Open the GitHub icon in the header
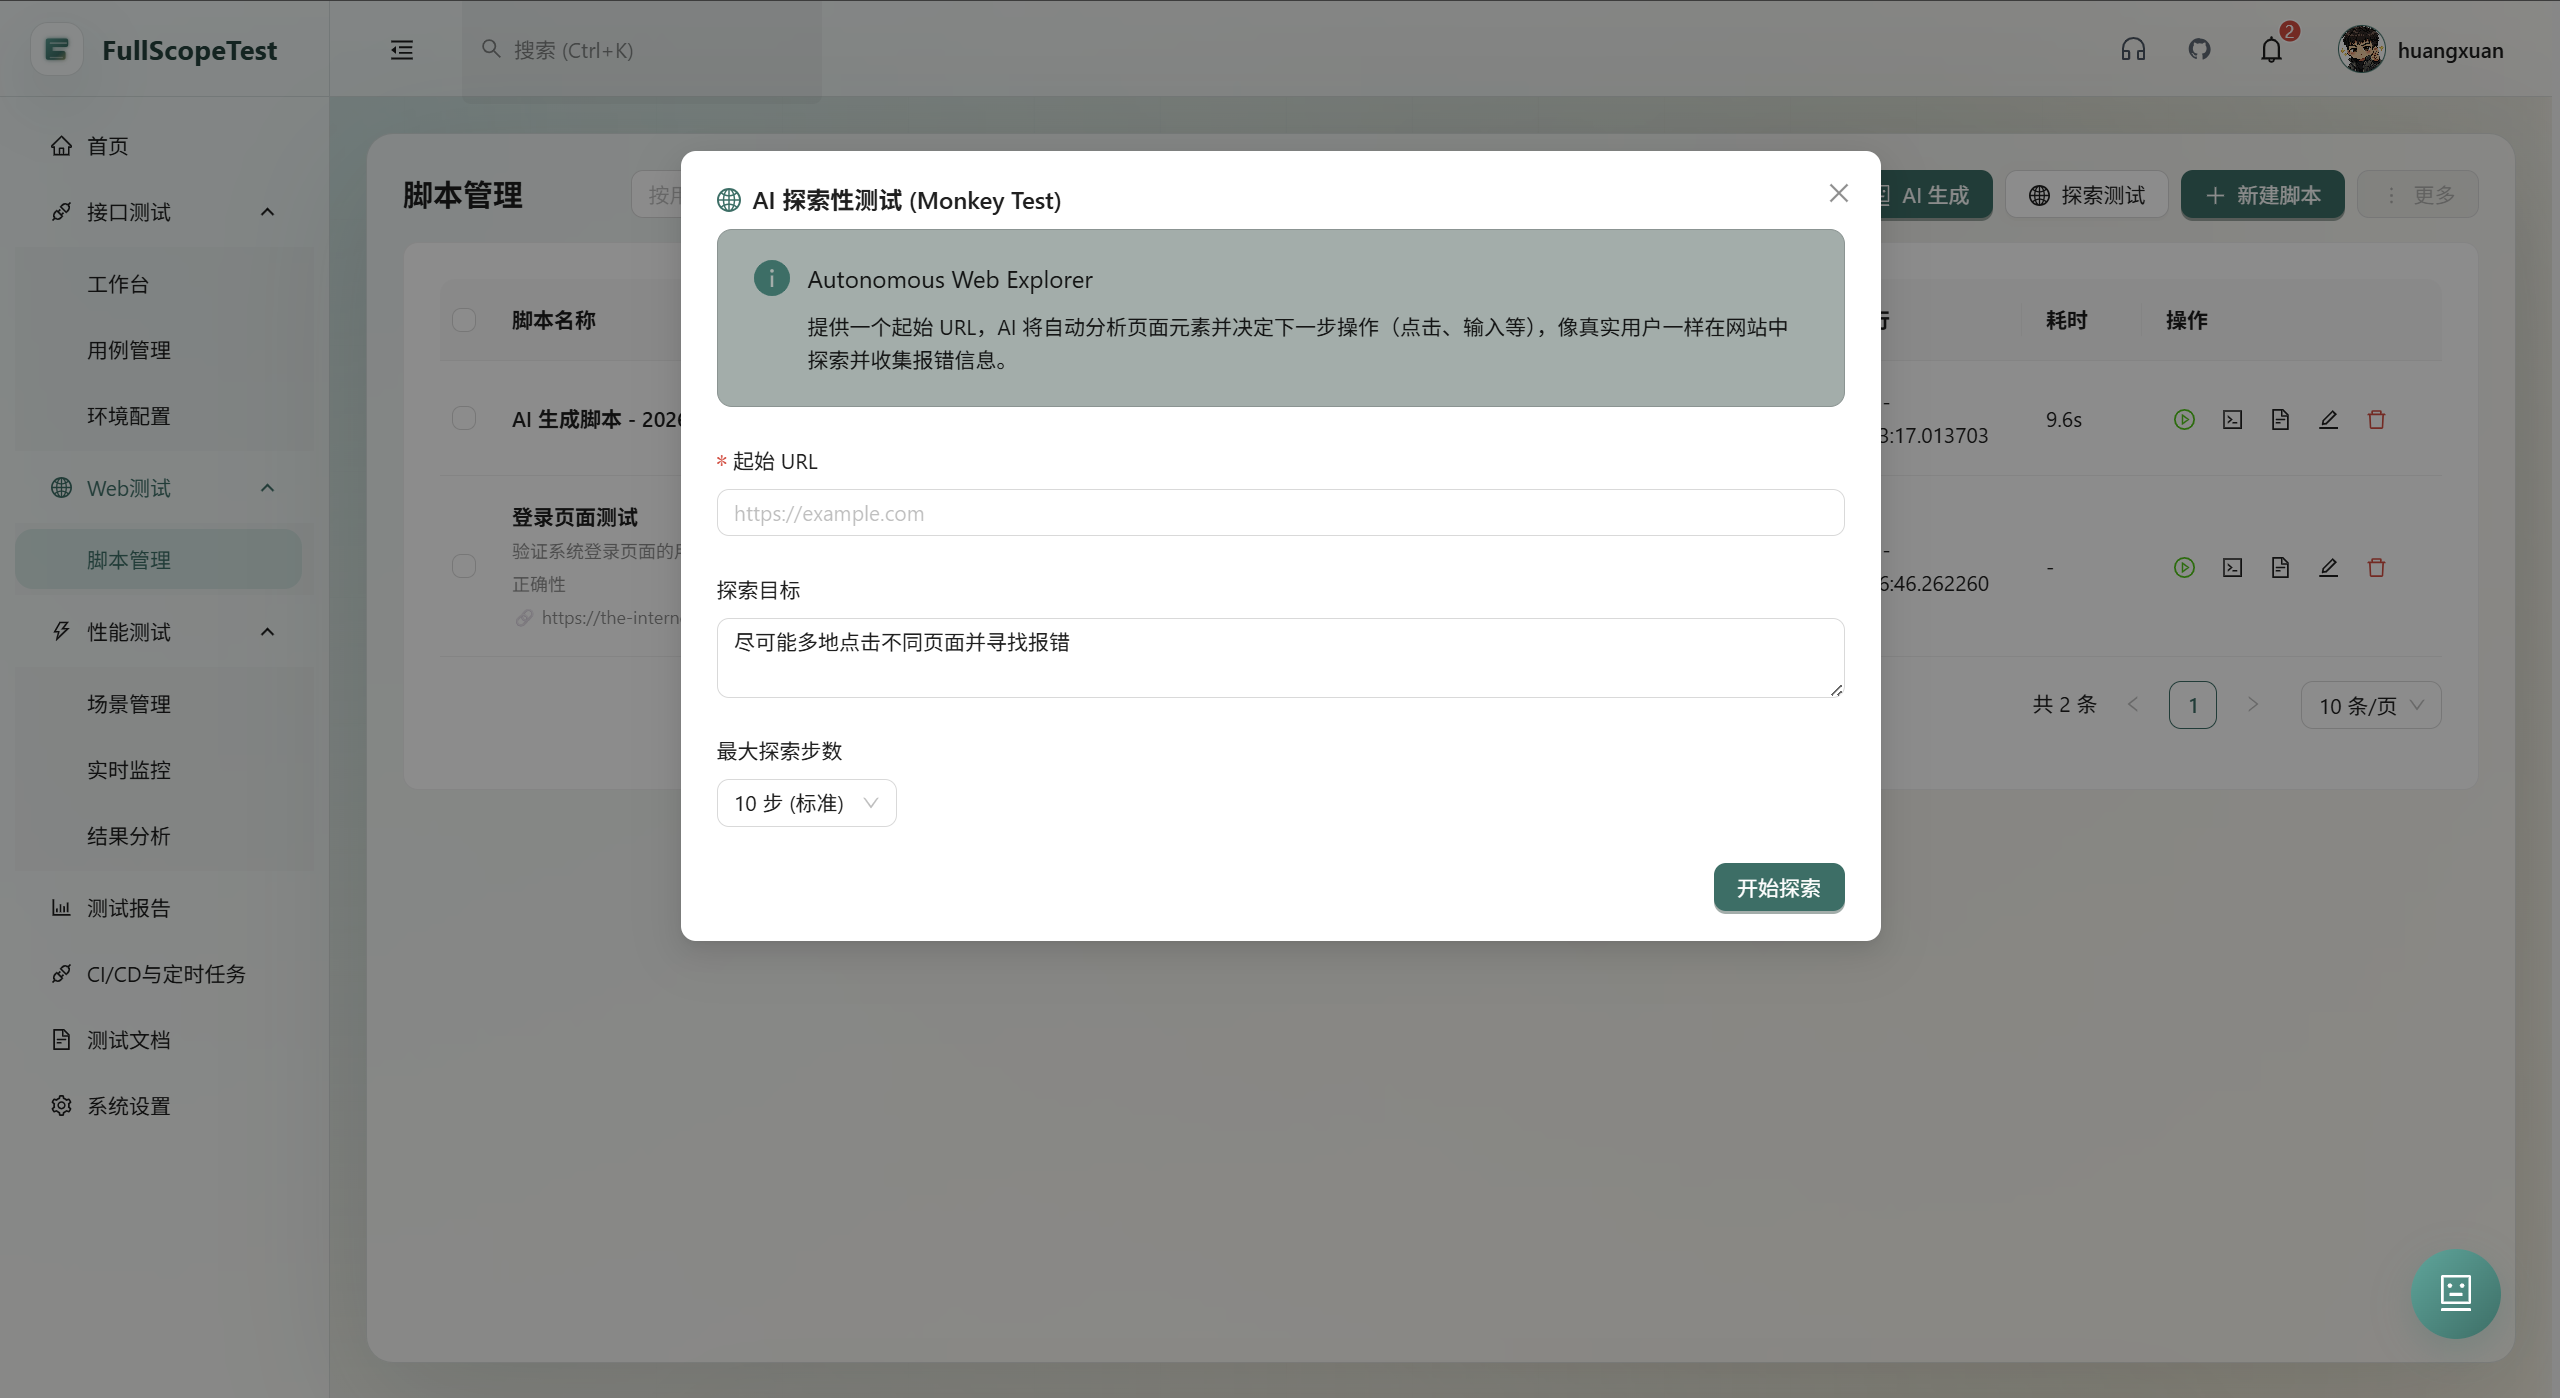The image size is (2560, 1398). tap(2199, 49)
